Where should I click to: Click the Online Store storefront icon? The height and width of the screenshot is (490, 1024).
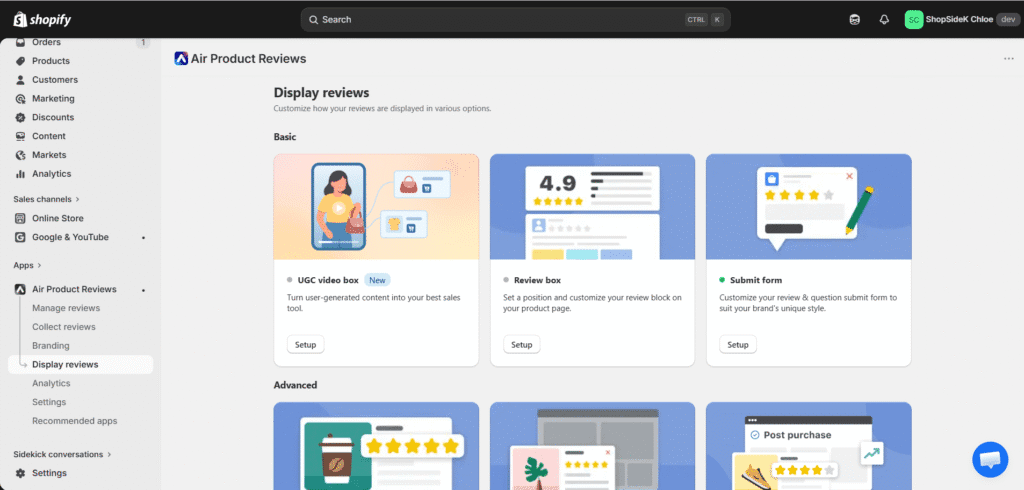[x=20, y=218]
